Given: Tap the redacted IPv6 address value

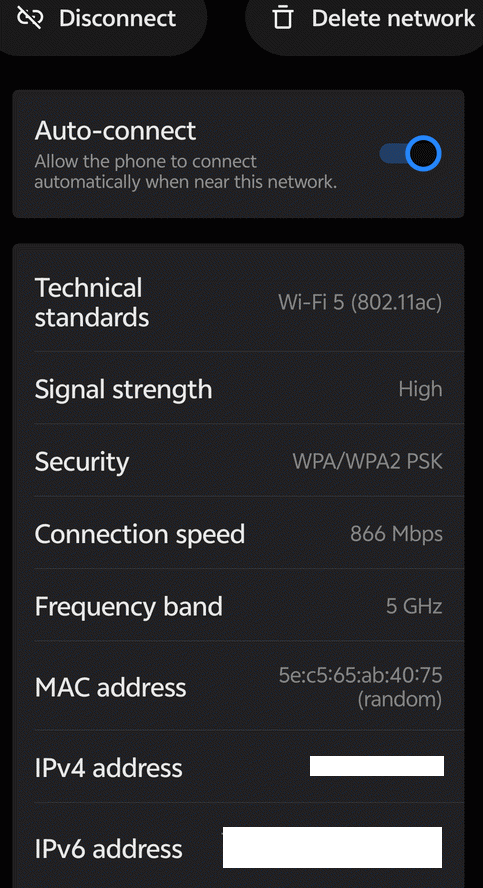Looking at the screenshot, I should [332, 847].
